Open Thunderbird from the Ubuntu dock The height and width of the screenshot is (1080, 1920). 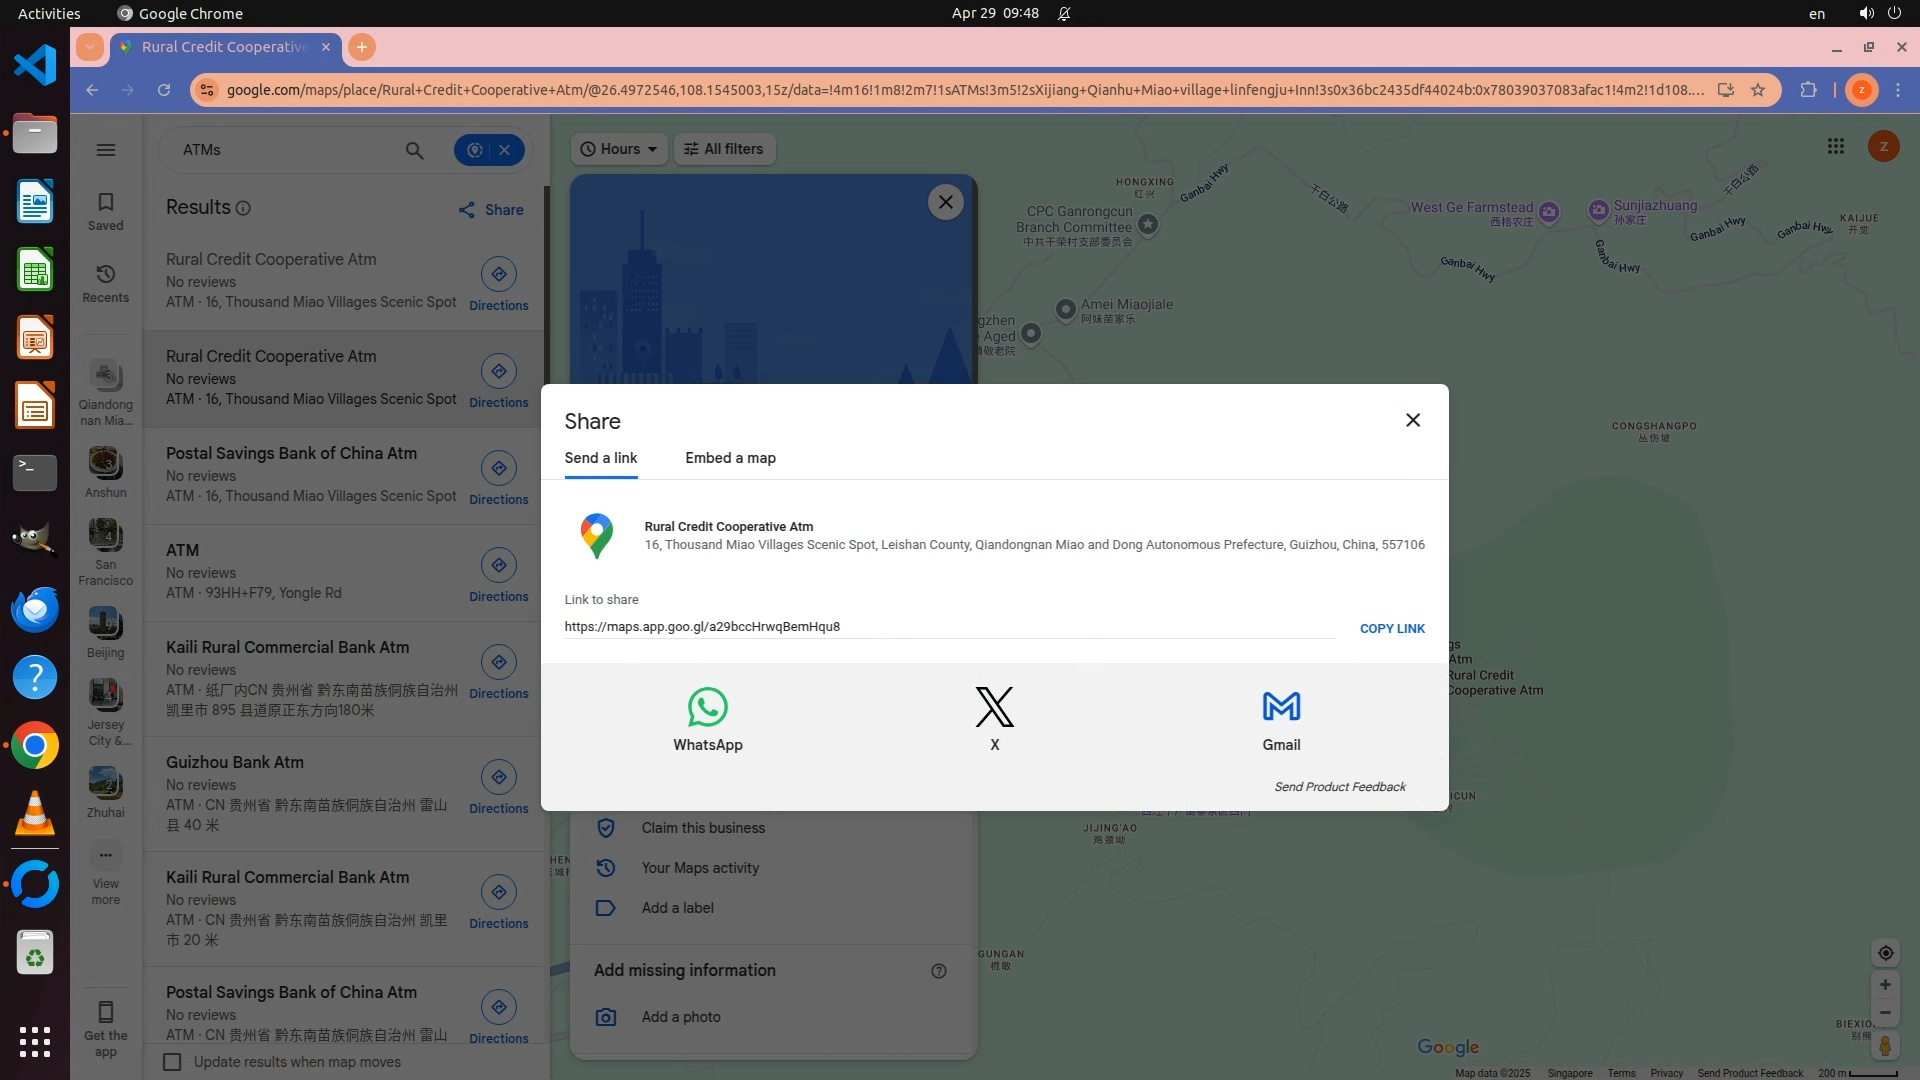tap(35, 610)
